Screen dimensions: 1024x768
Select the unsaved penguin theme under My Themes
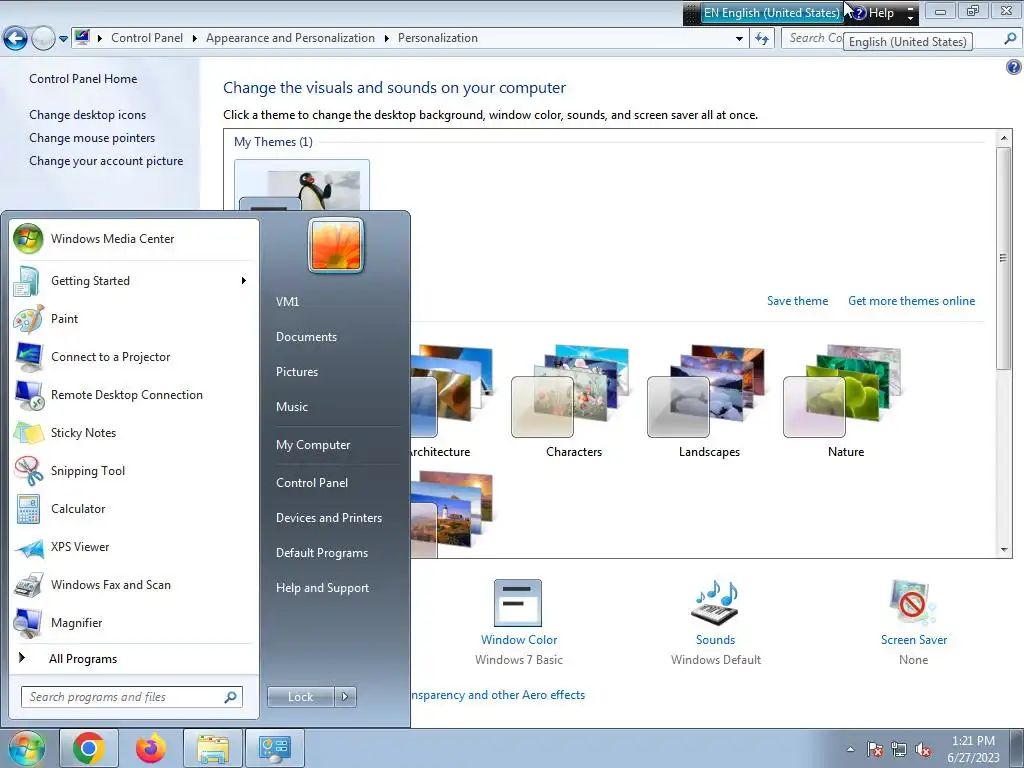302,185
